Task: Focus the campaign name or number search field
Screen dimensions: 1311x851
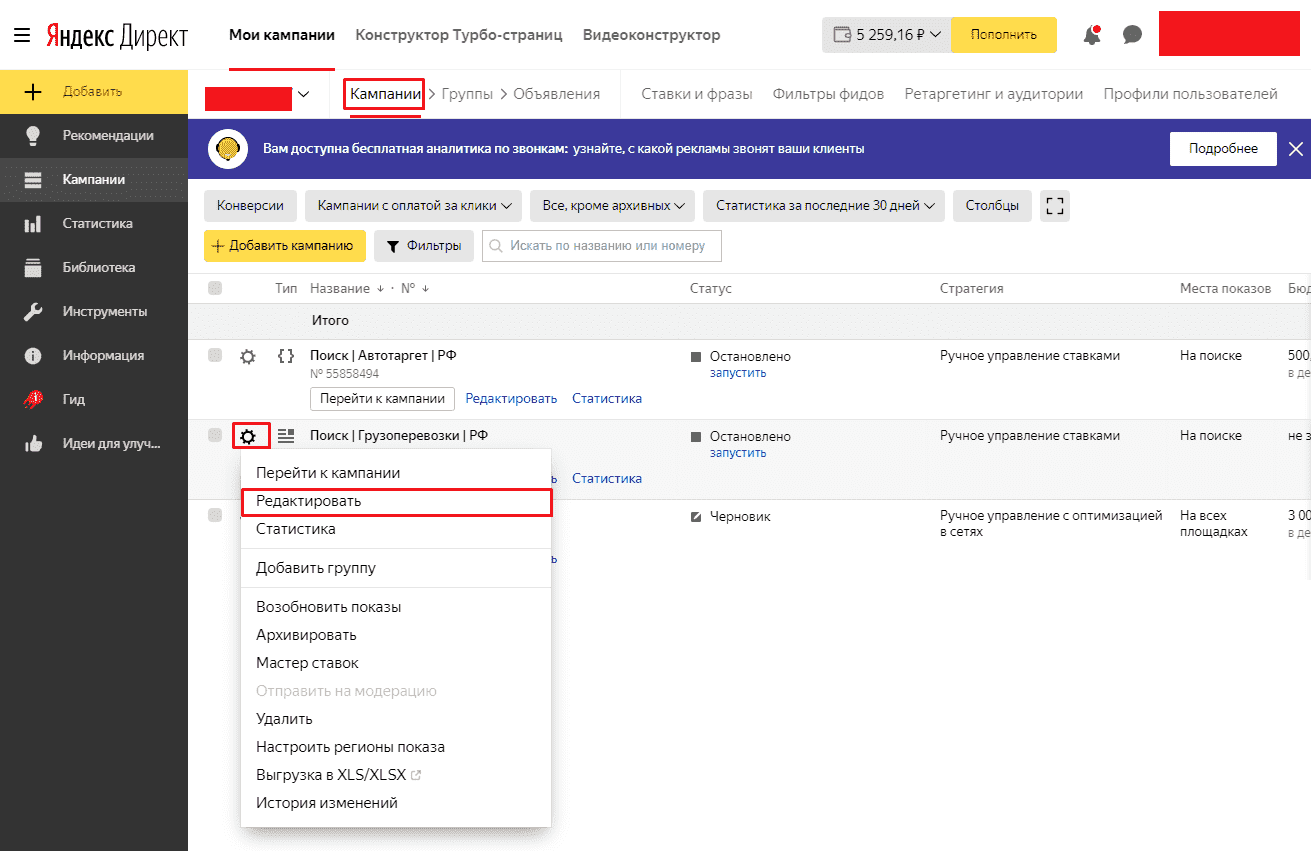Action: pyautogui.click(x=601, y=246)
